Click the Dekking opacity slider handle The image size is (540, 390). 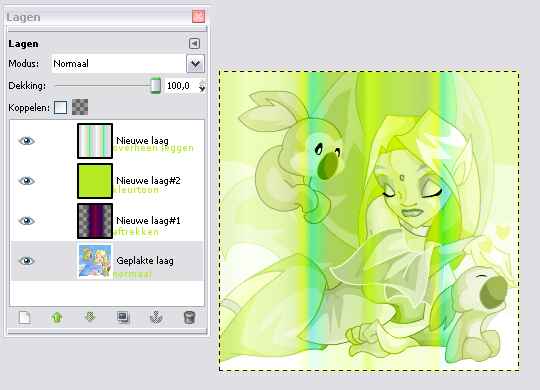tap(156, 85)
